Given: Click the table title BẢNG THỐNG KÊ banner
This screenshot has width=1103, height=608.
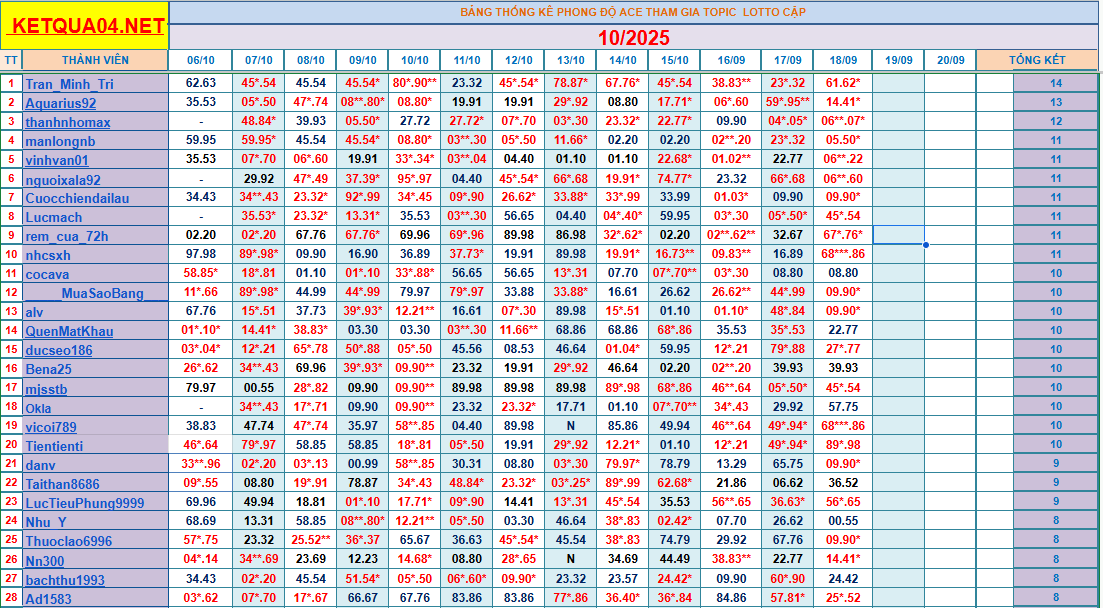Looking at the screenshot, I should click(632, 12).
